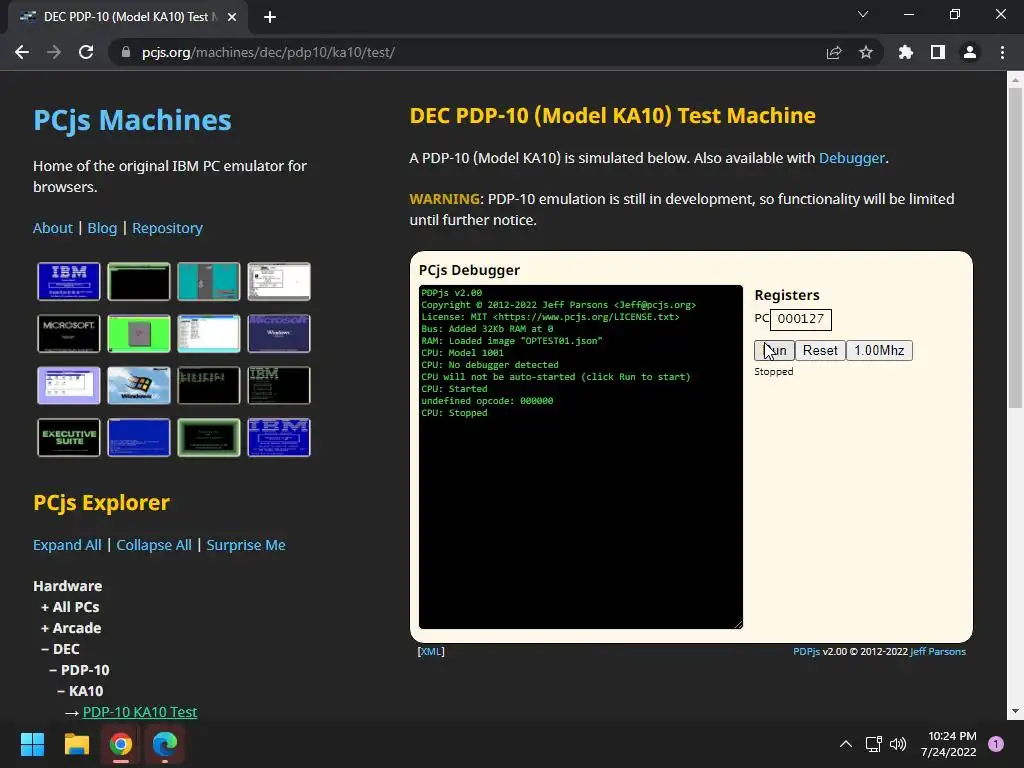Open the bright green thumbnail
This screenshot has width=1024, height=768.
point(138,334)
